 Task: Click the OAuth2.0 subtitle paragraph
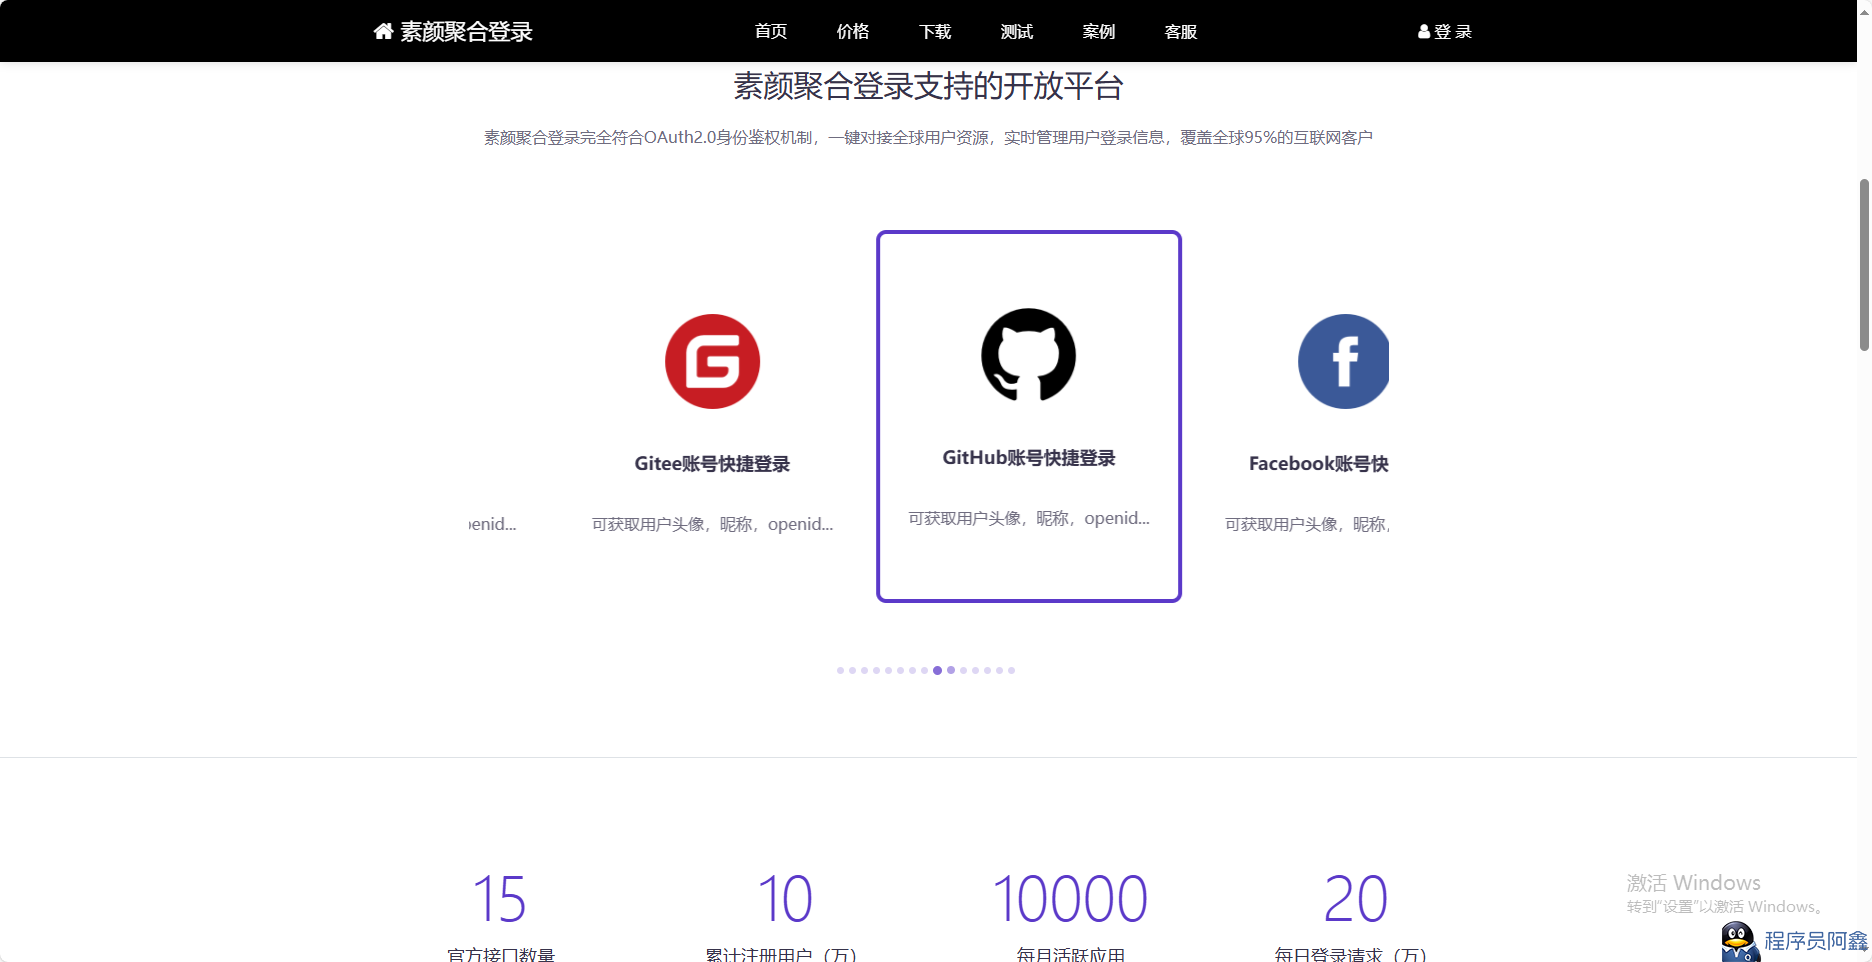click(929, 137)
